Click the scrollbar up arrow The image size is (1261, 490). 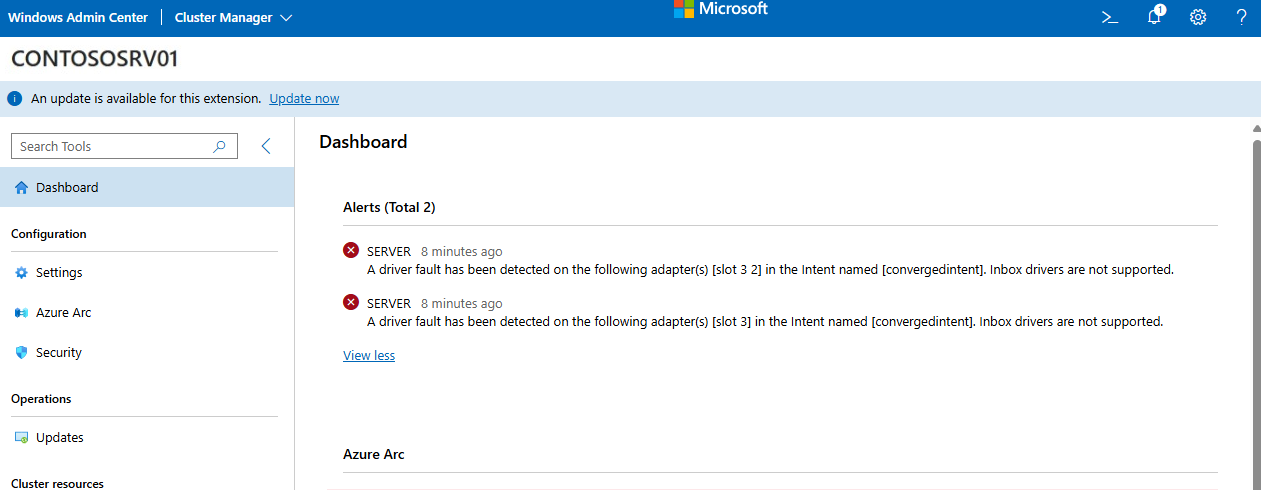click(1257, 128)
